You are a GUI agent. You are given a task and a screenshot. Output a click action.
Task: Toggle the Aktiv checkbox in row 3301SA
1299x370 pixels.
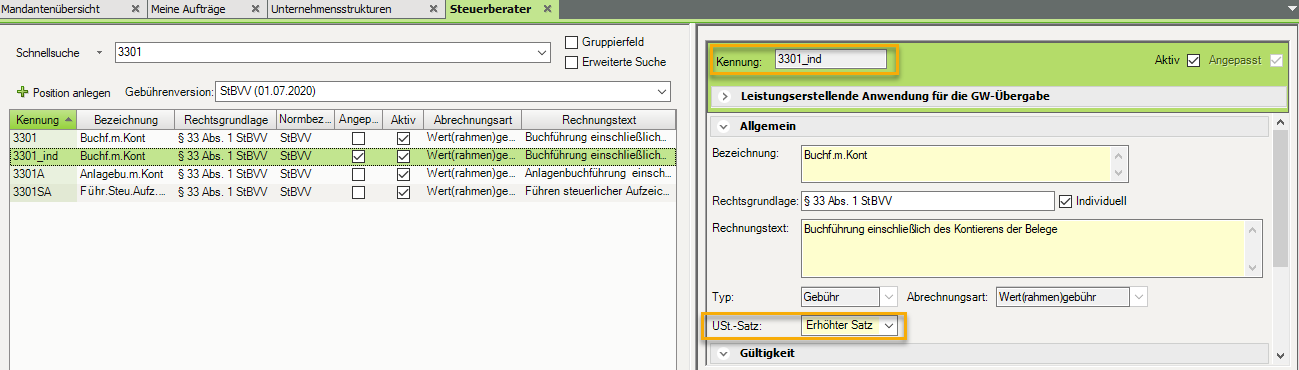pyautogui.click(x=403, y=192)
